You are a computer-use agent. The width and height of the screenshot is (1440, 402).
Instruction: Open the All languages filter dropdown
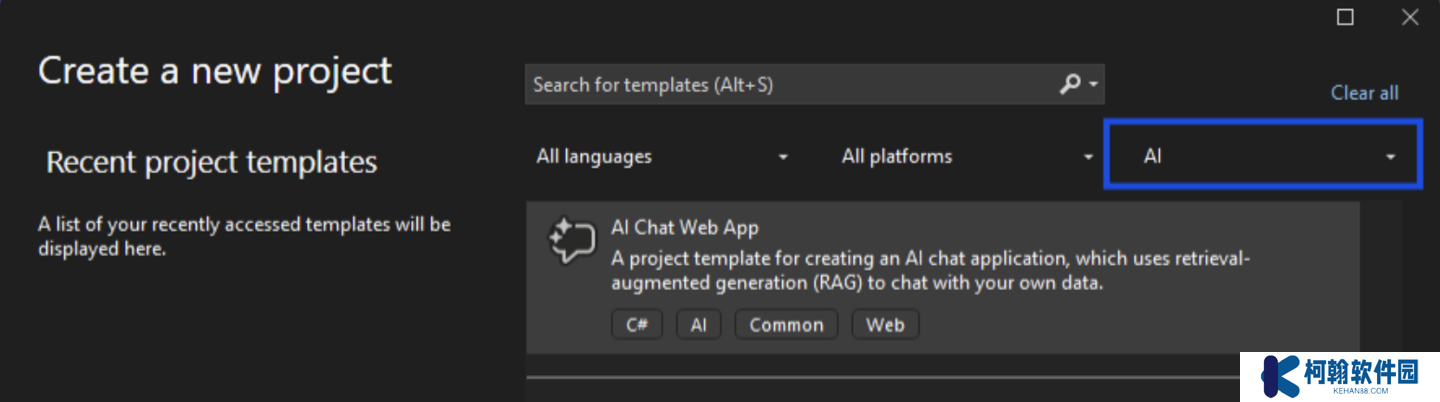(x=662, y=157)
